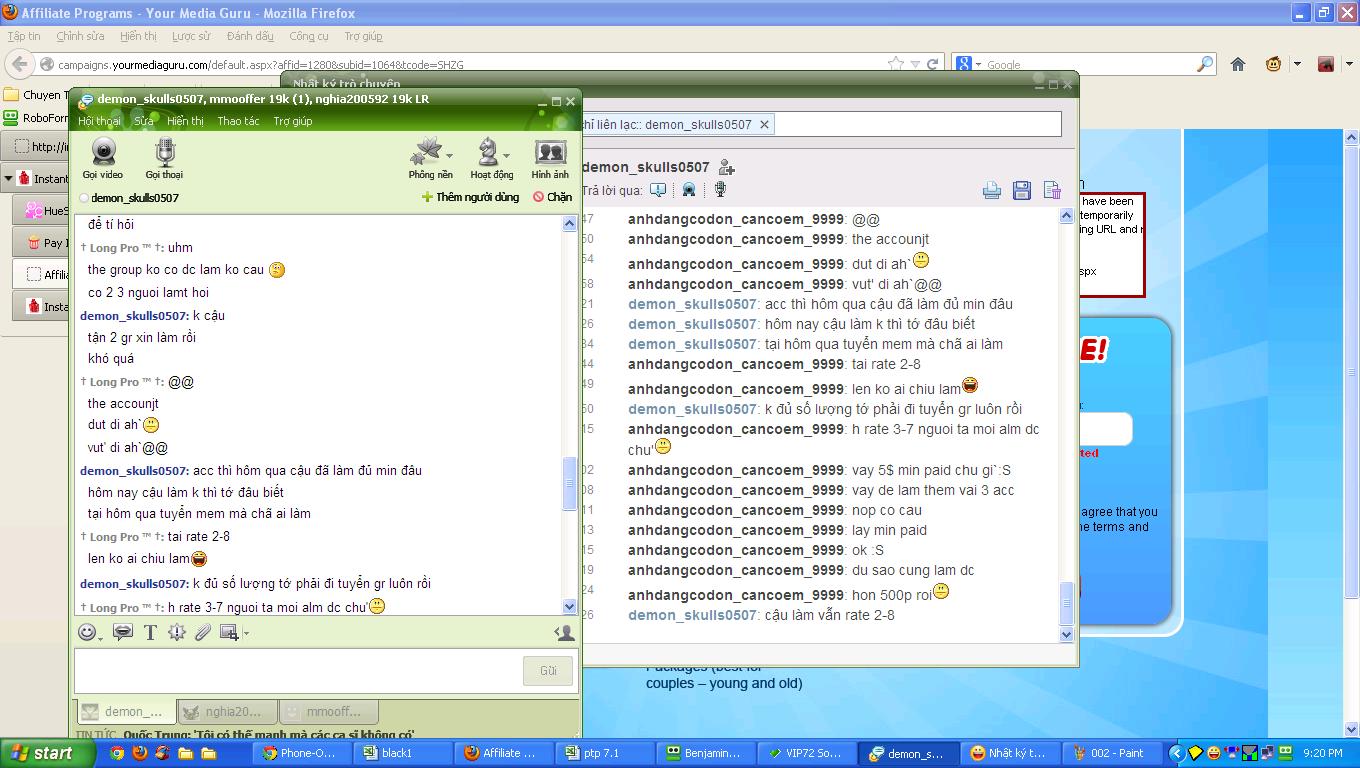Open the Sửa menu in chat window
Image resolution: width=1360 pixels, height=768 pixels.
coord(144,121)
